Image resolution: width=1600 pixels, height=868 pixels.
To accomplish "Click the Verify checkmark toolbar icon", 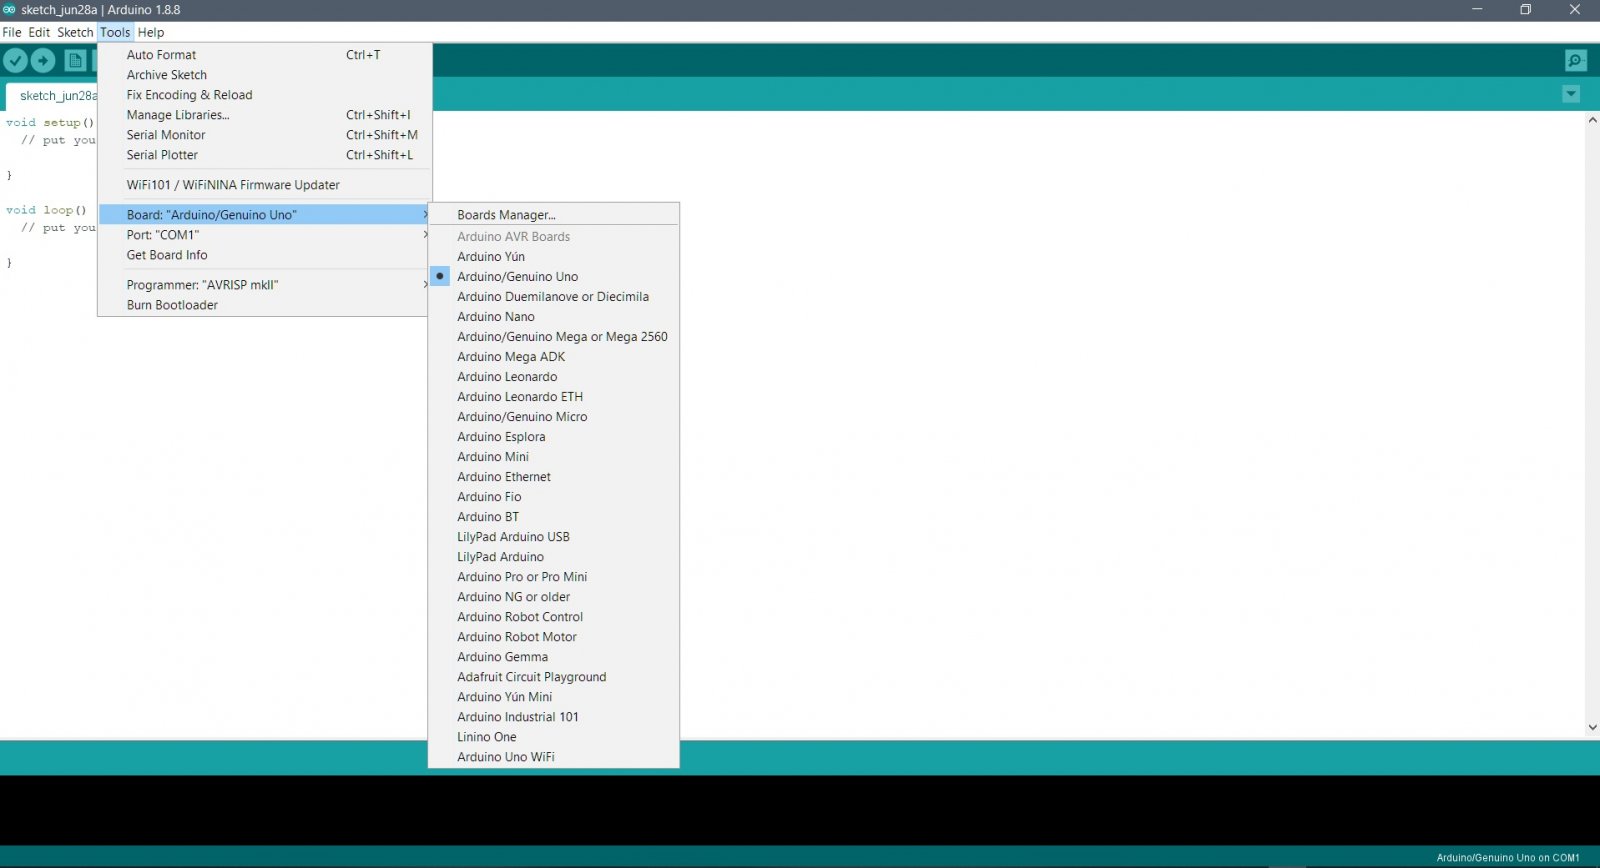I will (x=15, y=61).
